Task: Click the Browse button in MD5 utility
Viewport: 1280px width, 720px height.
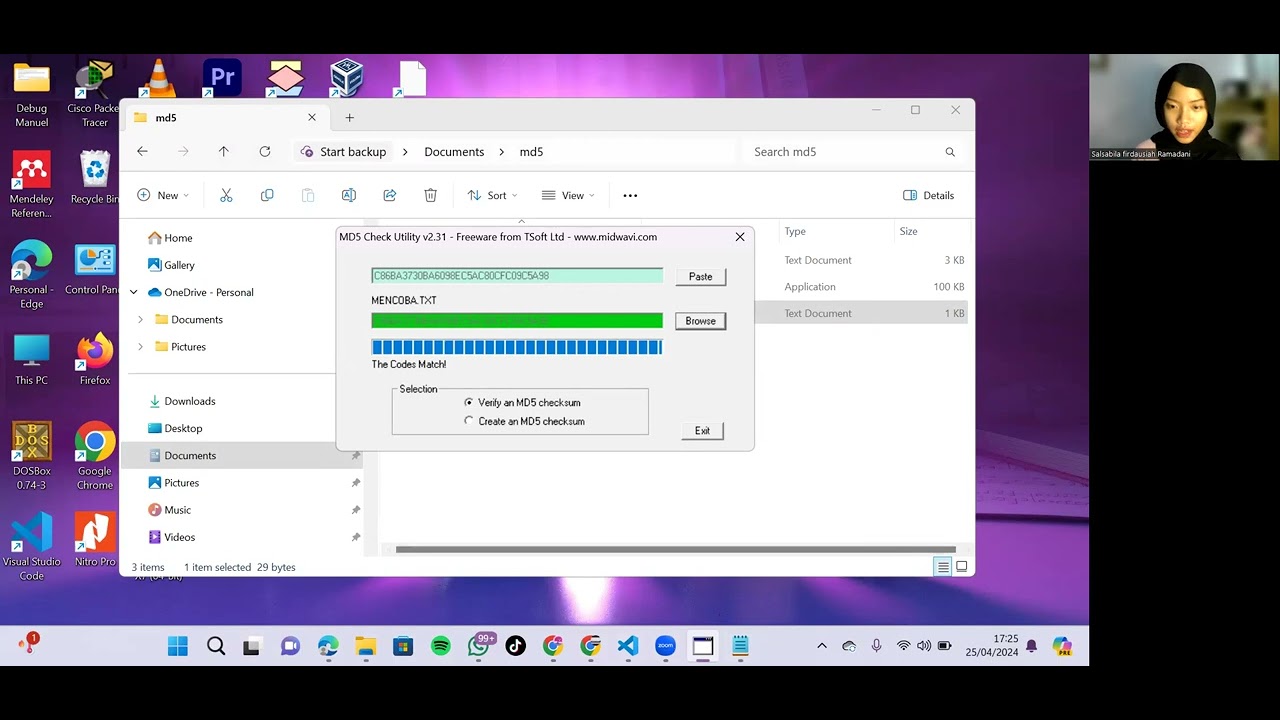Action: click(700, 321)
